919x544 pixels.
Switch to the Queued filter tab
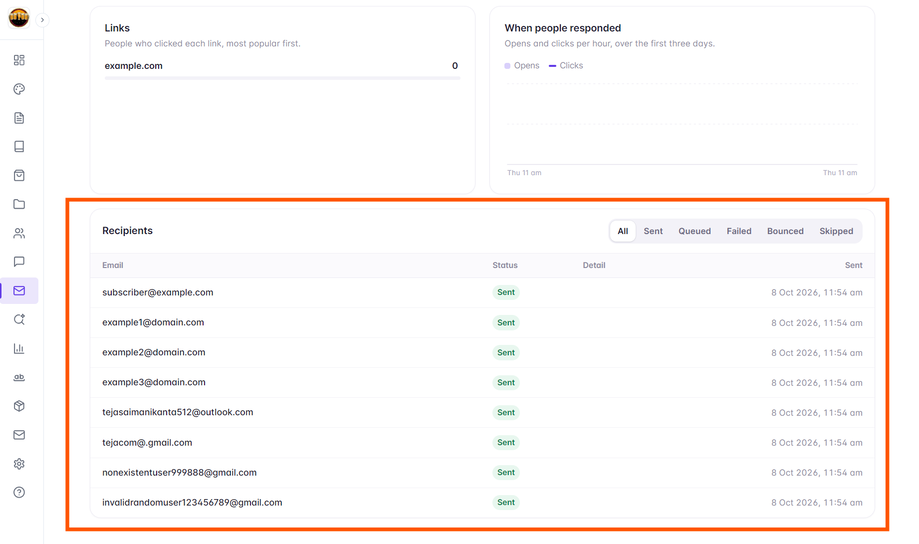(695, 231)
